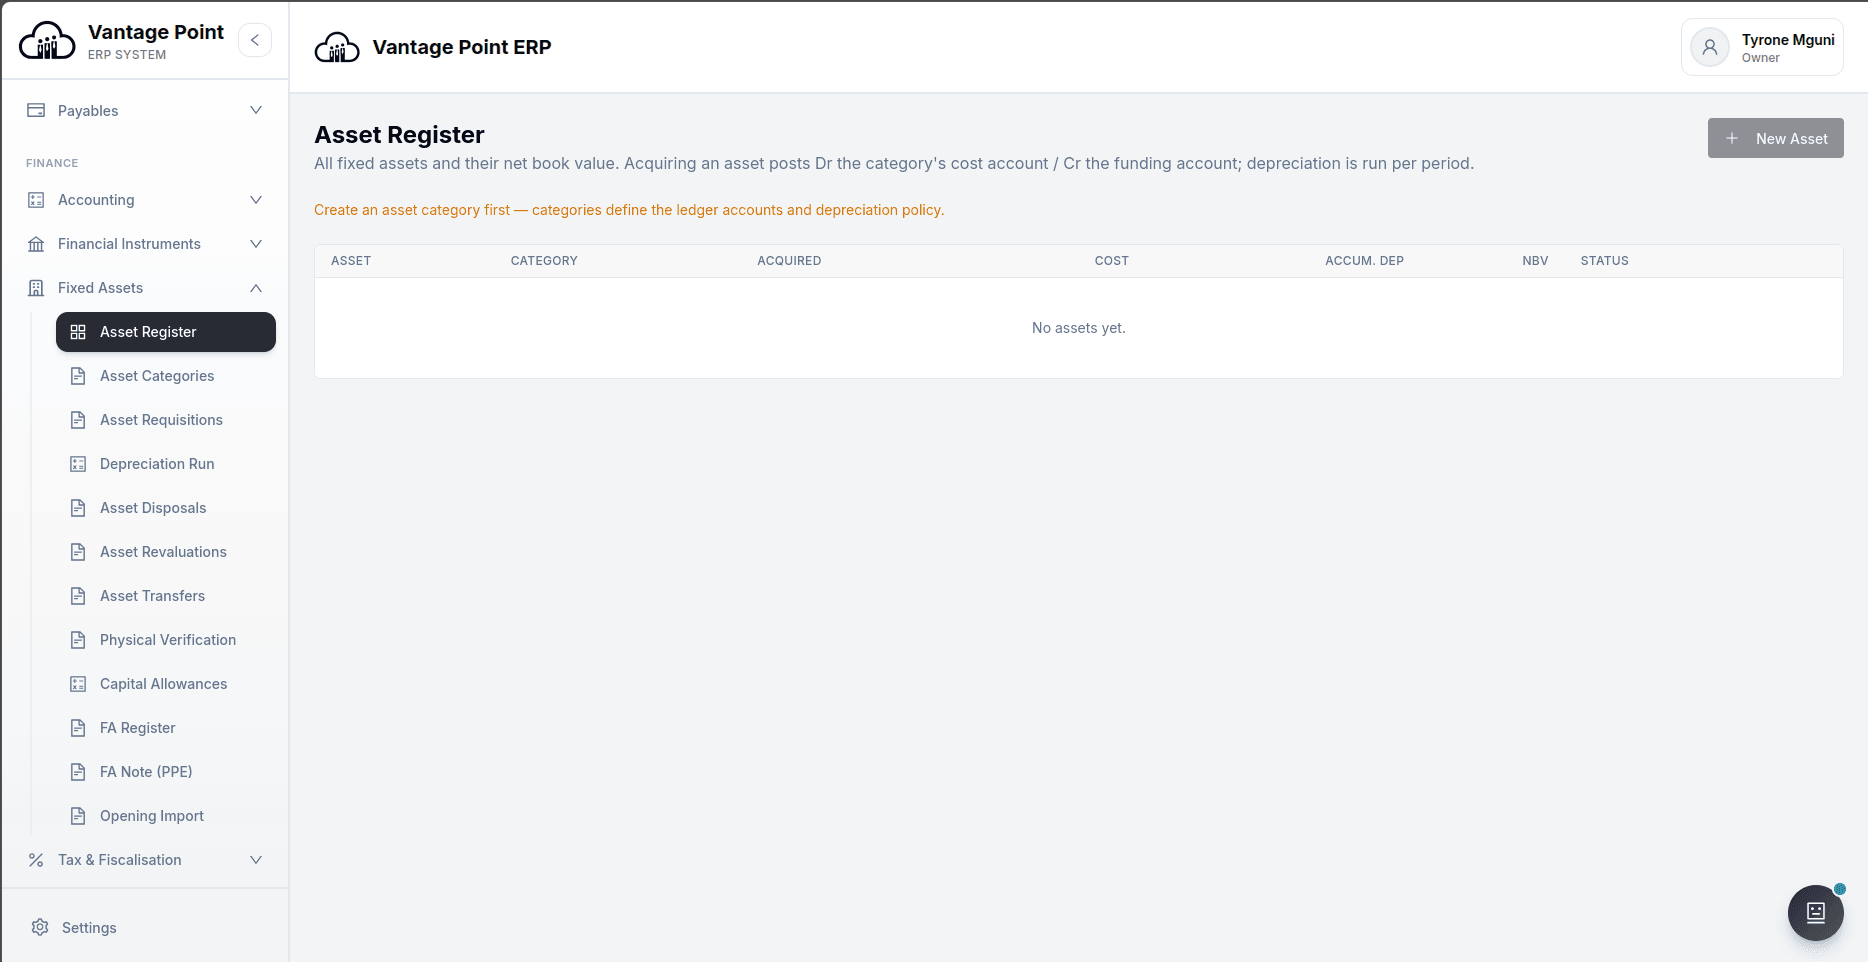The width and height of the screenshot is (1868, 962).
Task: Expand the Tax & Fiscalisation chevron
Action: tap(256, 860)
